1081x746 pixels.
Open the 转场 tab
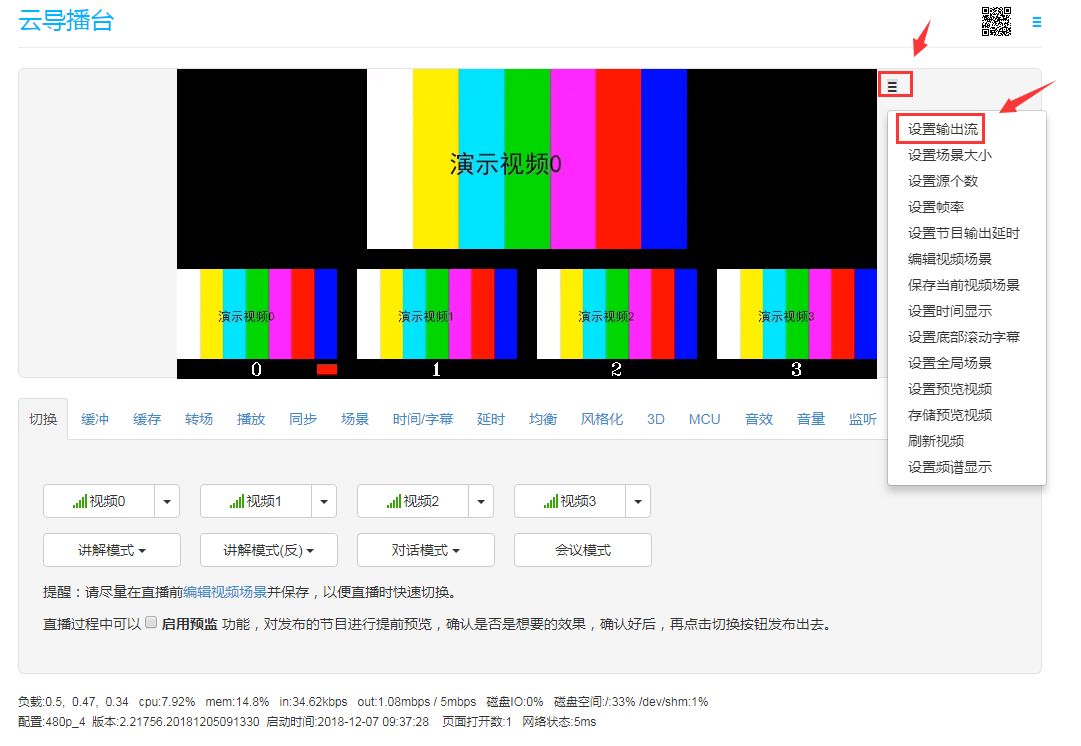point(199,419)
